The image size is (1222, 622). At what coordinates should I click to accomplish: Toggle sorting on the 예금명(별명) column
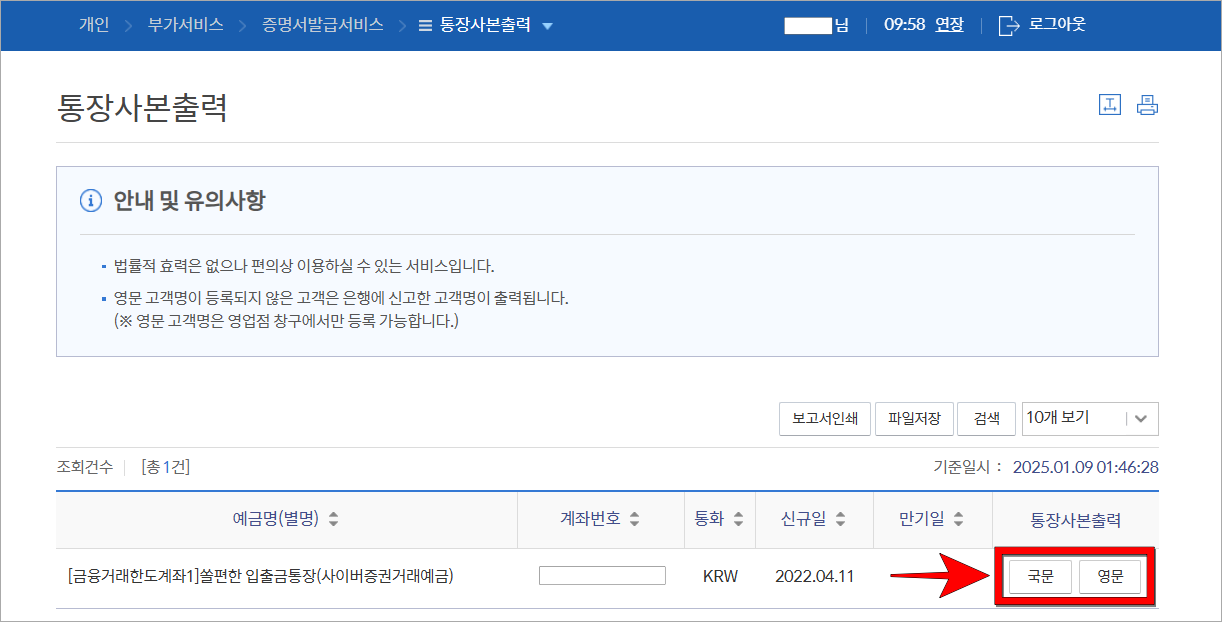[x=335, y=520]
